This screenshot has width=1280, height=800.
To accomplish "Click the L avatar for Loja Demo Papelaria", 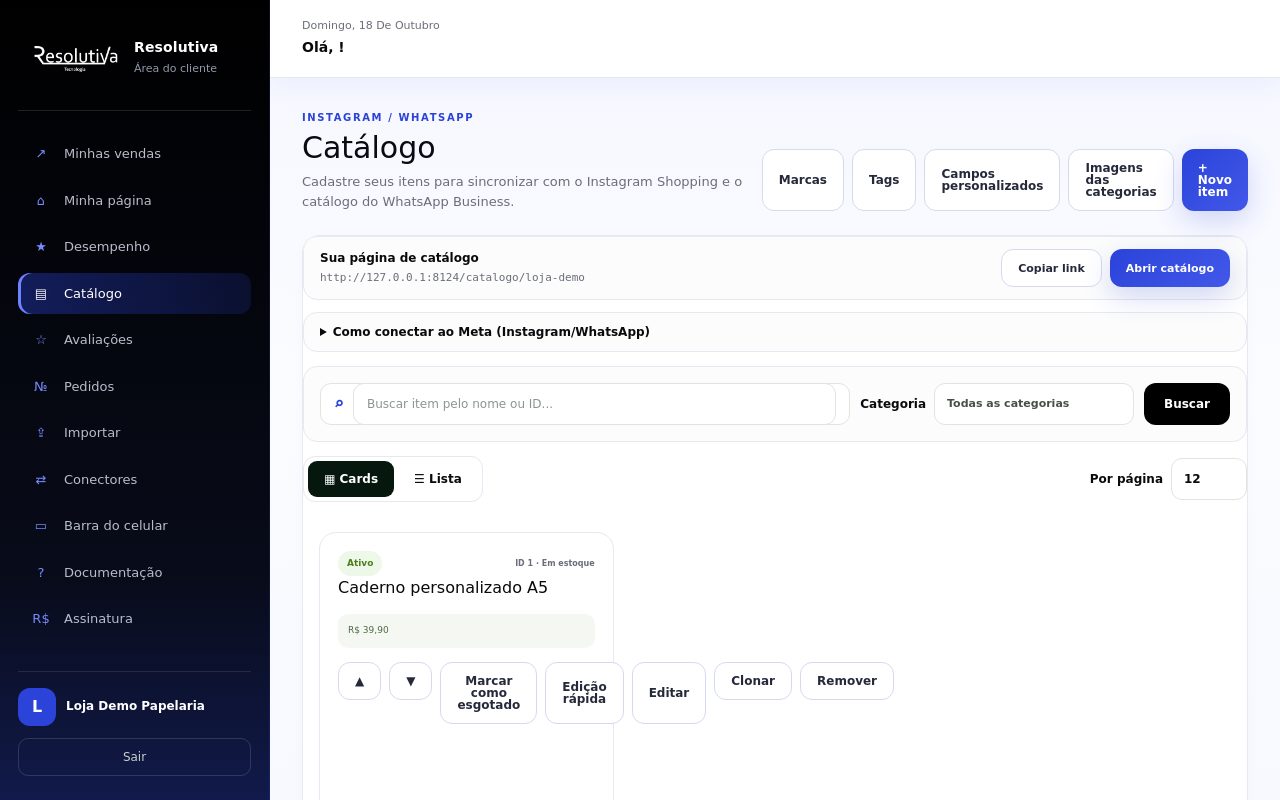I will click(37, 707).
